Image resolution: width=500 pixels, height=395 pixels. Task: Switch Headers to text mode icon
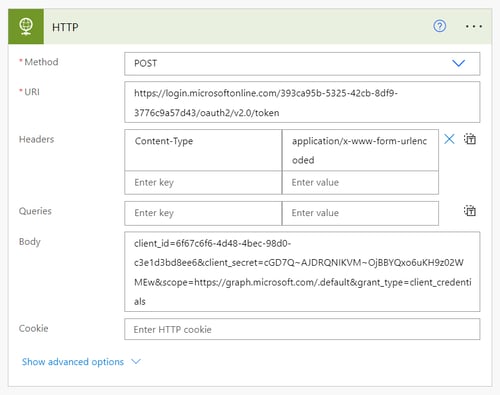[470, 139]
